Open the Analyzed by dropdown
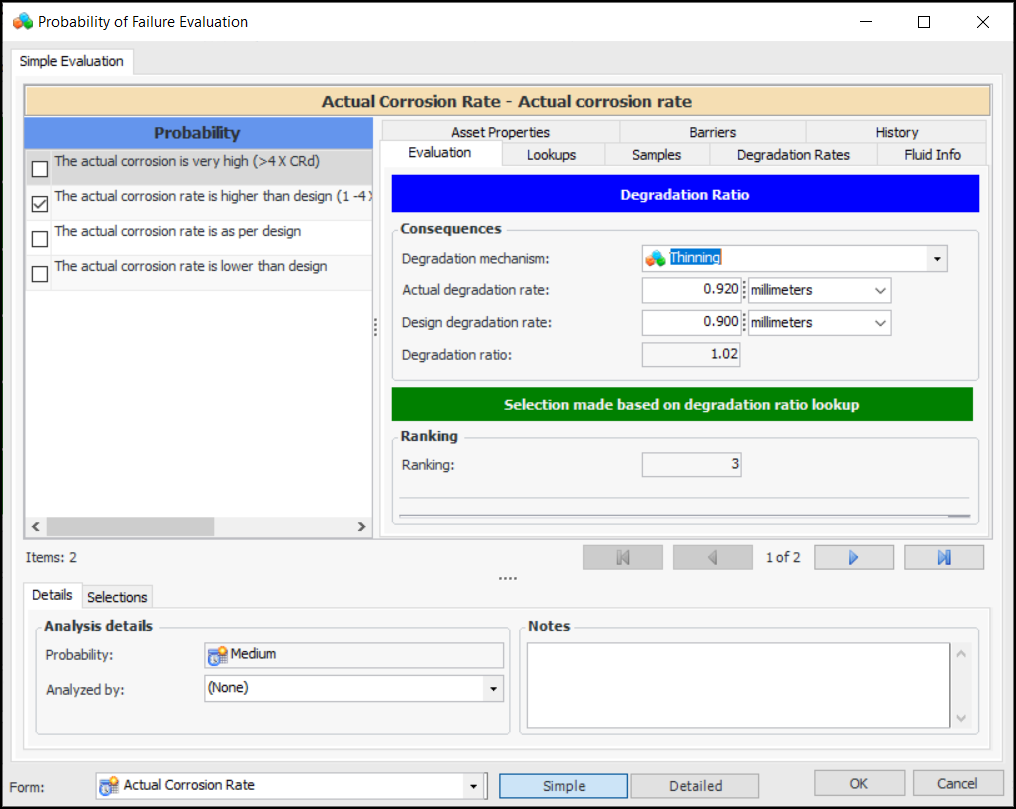The height and width of the screenshot is (809, 1016). 493,689
